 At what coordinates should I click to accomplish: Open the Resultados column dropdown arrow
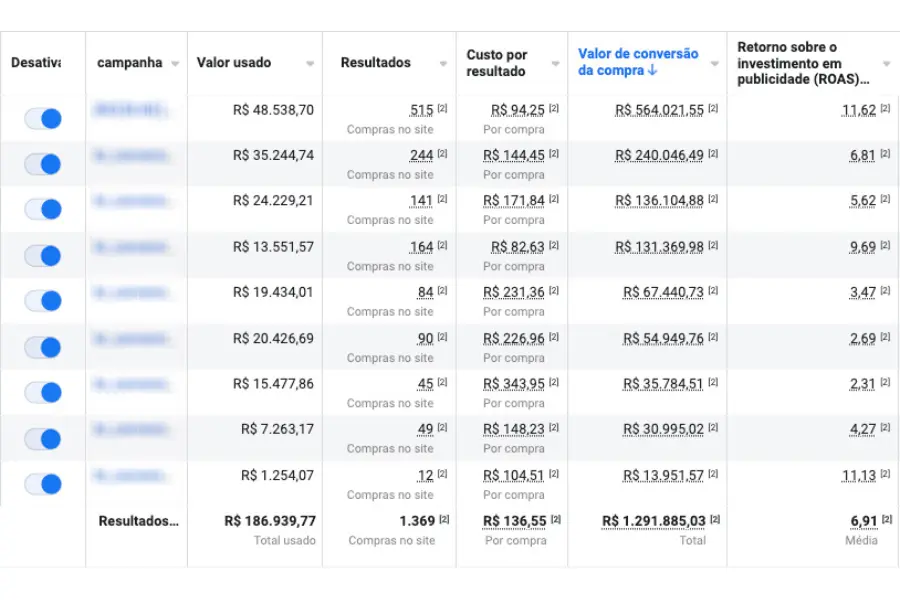(444, 63)
